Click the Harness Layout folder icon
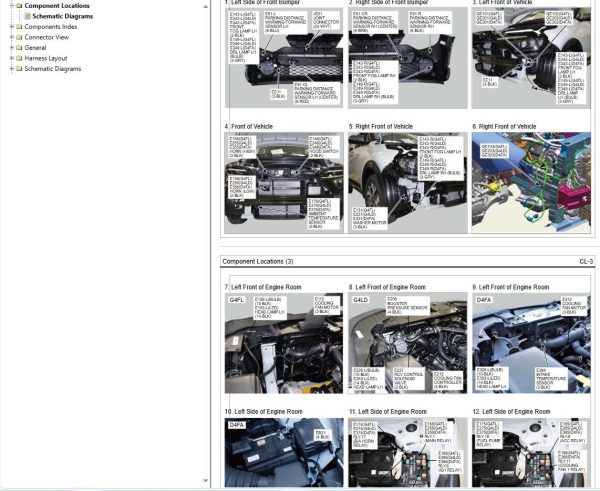 19,58
